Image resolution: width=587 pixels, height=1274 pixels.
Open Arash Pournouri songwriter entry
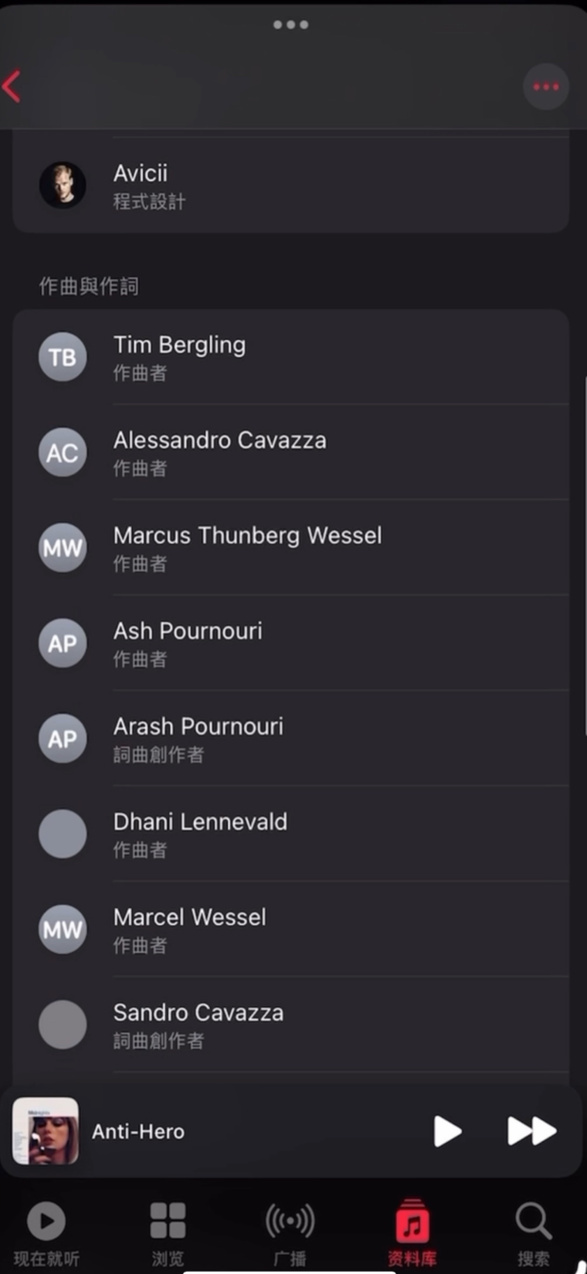291,738
